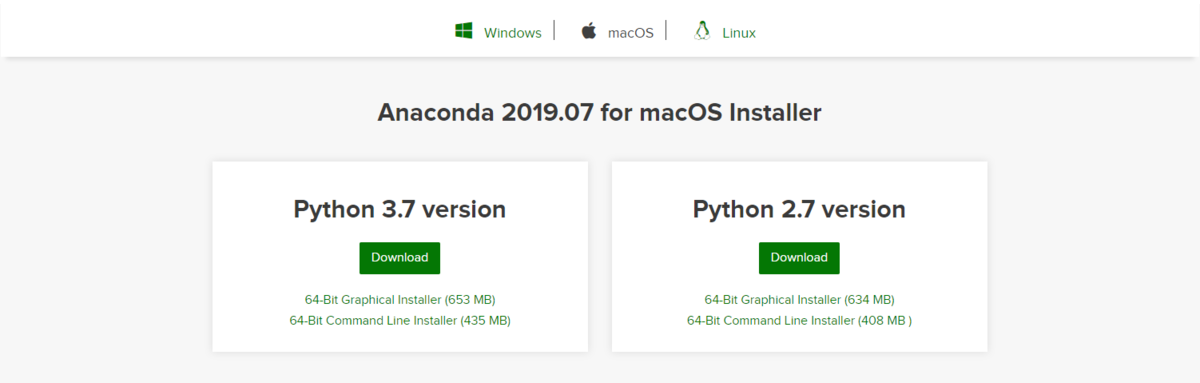Click the Anaconda 2019.07 for macOS Installer title
1200x383 pixels.
coord(600,112)
